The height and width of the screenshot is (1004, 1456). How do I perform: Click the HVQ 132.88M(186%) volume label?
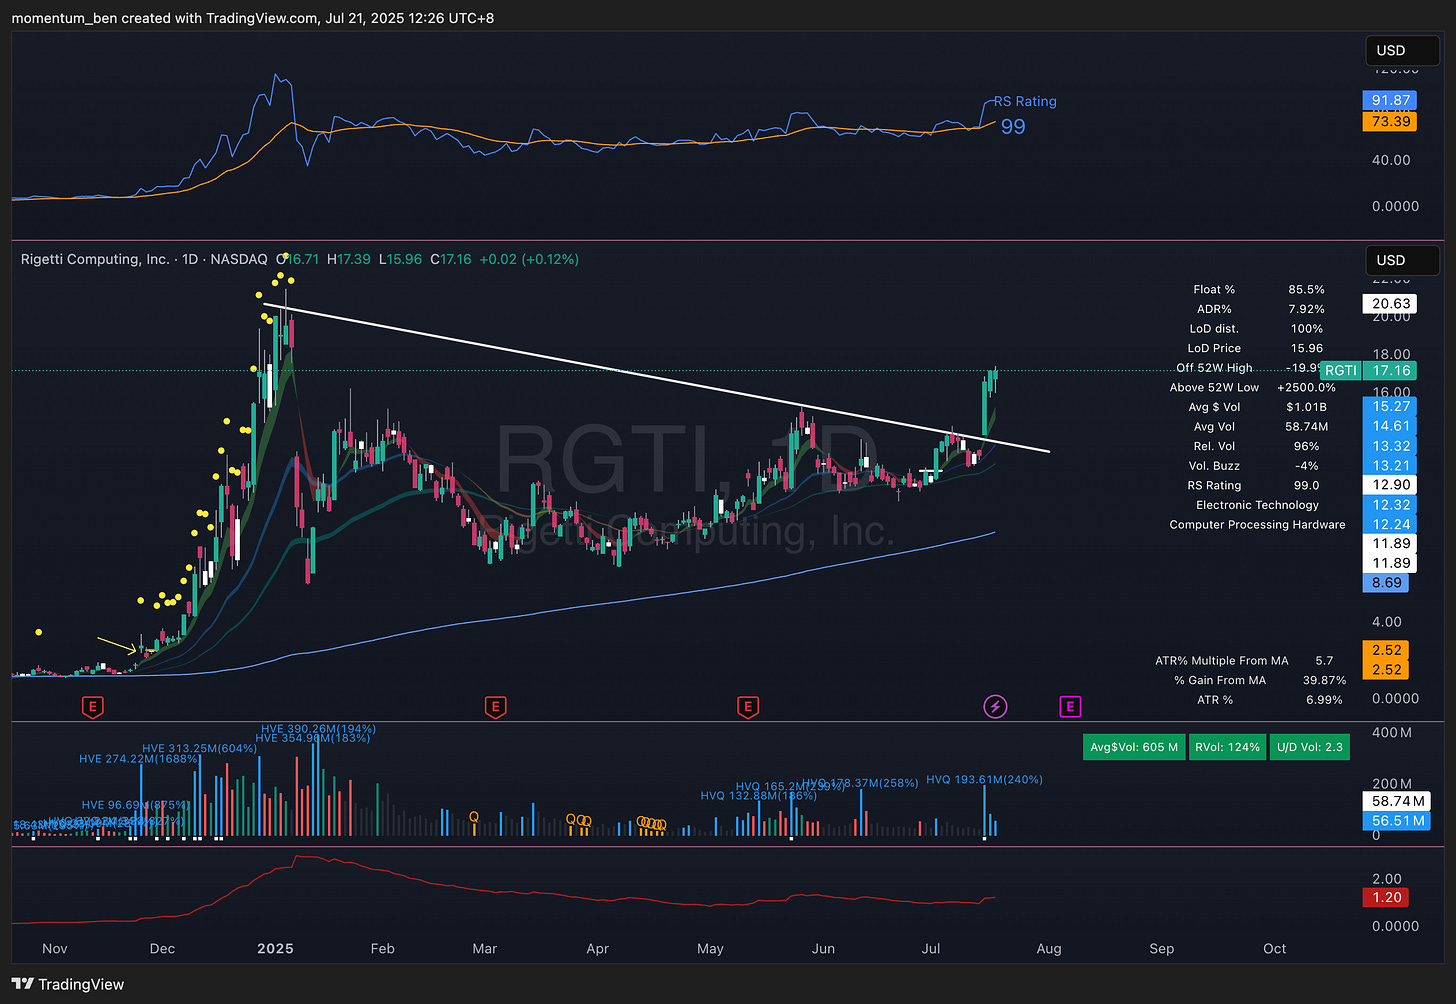pos(759,796)
